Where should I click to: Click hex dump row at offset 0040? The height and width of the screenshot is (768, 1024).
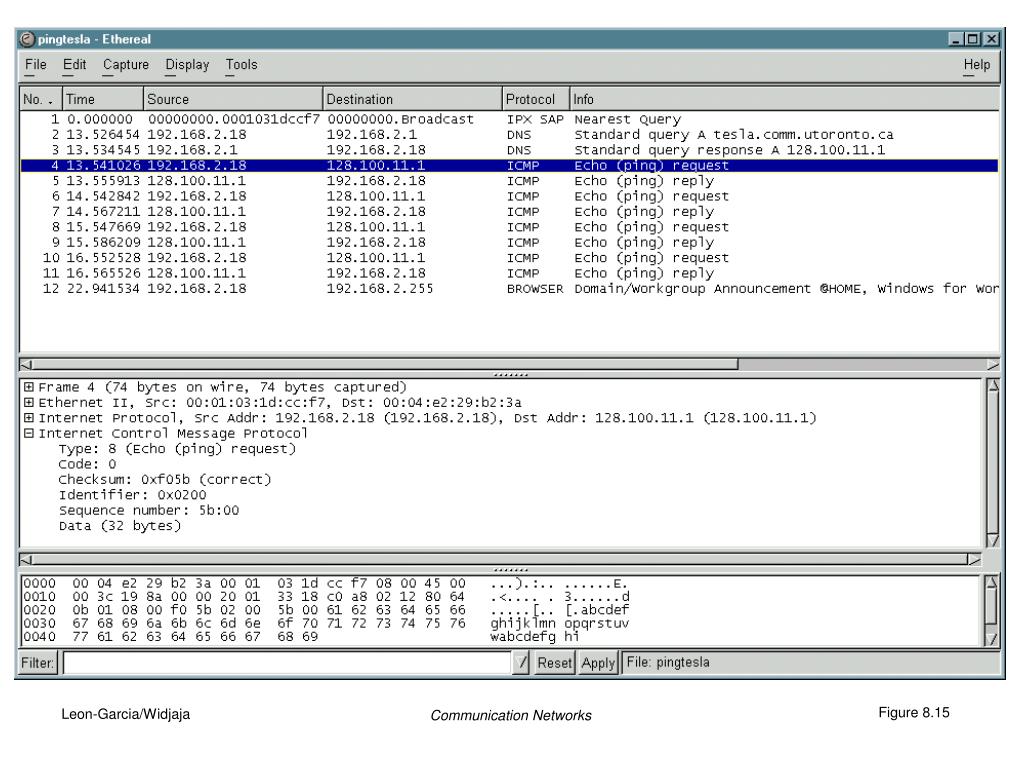pyautogui.click(x=300, y=637)
